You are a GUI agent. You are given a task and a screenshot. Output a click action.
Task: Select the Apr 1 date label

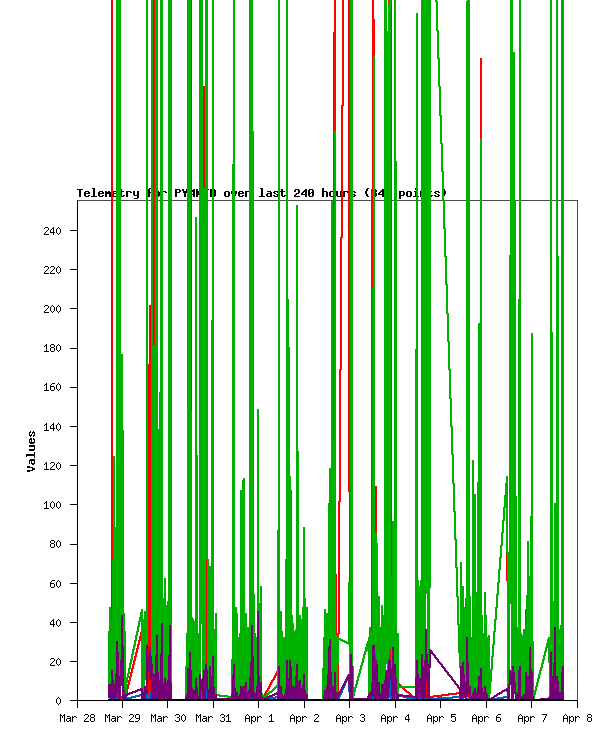(x=259, y=718)
